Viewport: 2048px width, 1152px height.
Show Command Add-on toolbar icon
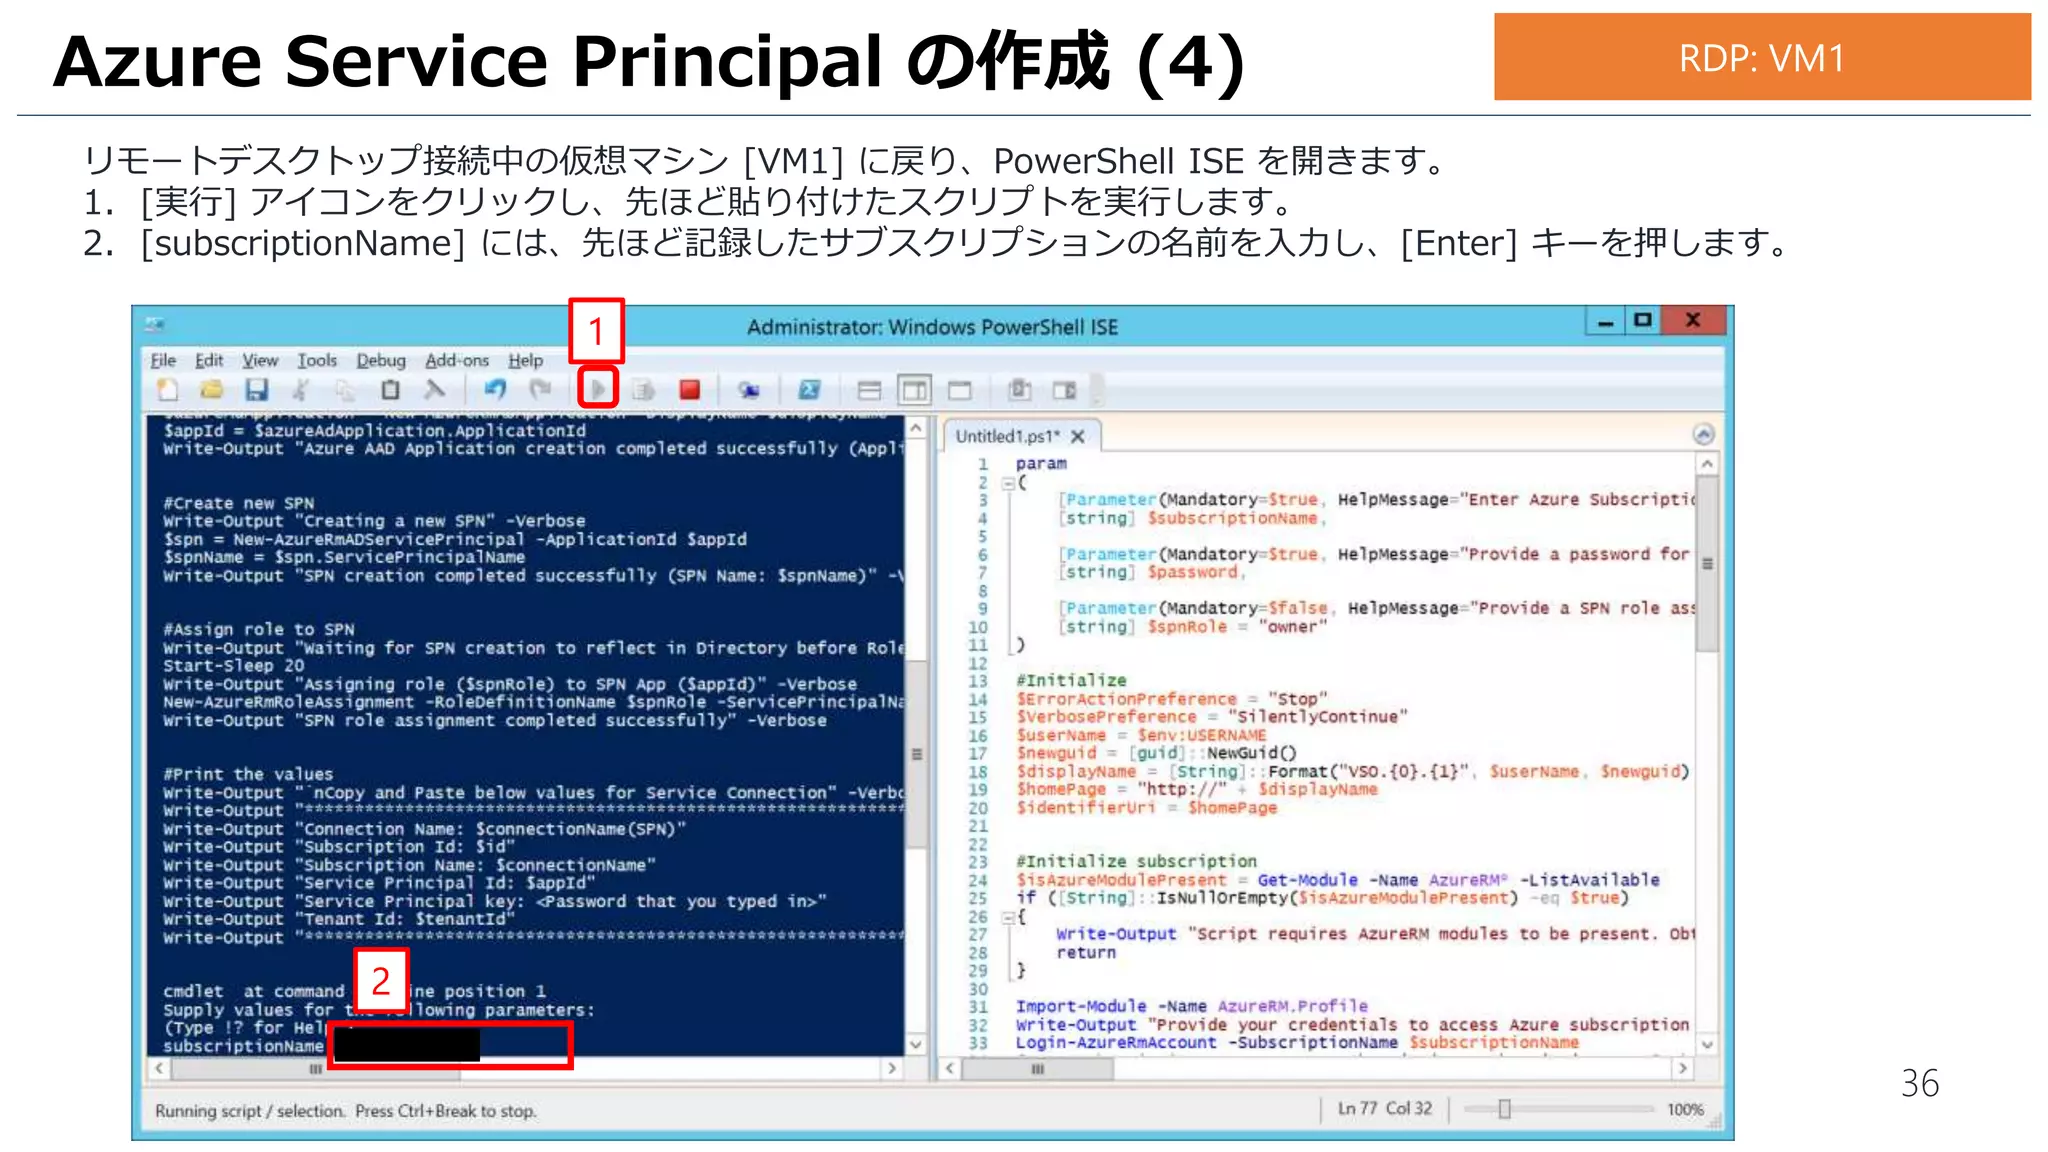[x=1065, y=390]
